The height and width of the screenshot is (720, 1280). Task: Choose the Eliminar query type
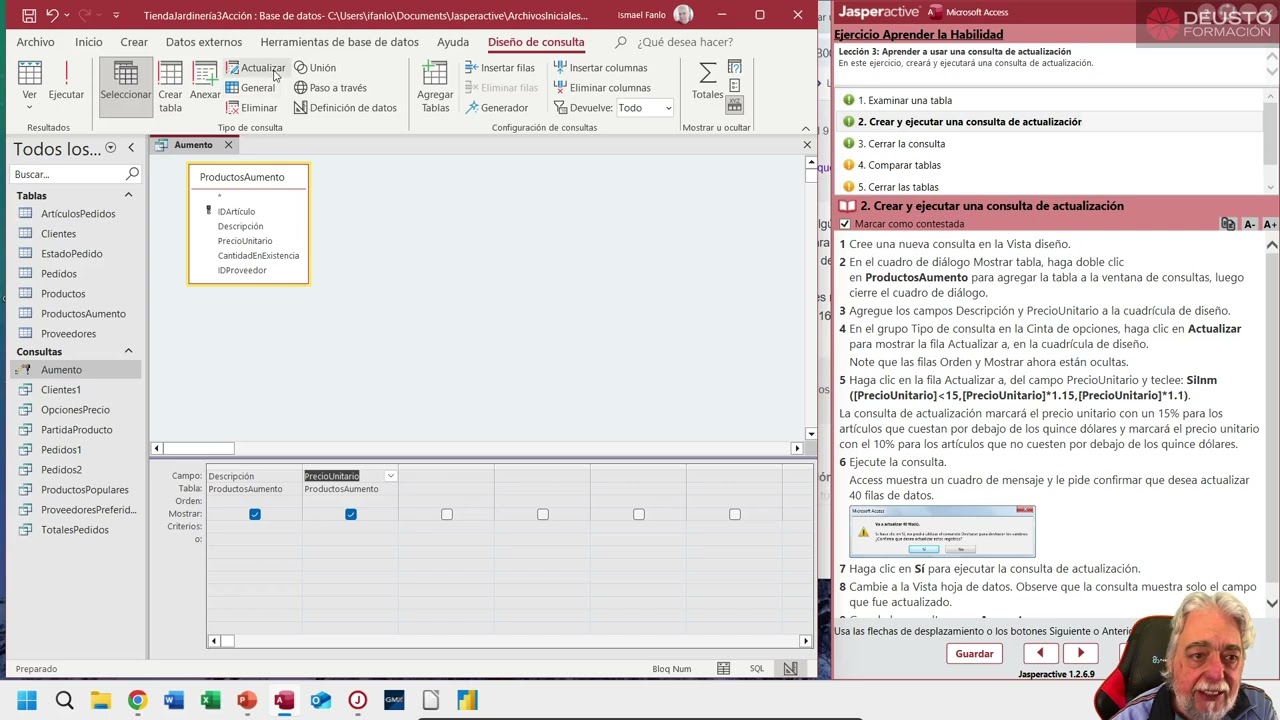pos(251,108)
